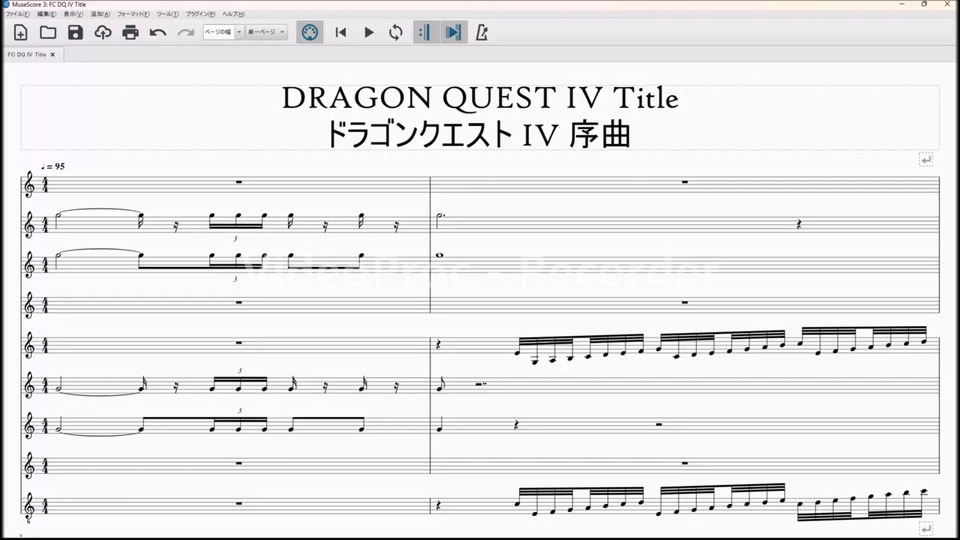960x540 pixels.
Task: Open the 編集(E) menu
Action: click(x=47, y=13)
